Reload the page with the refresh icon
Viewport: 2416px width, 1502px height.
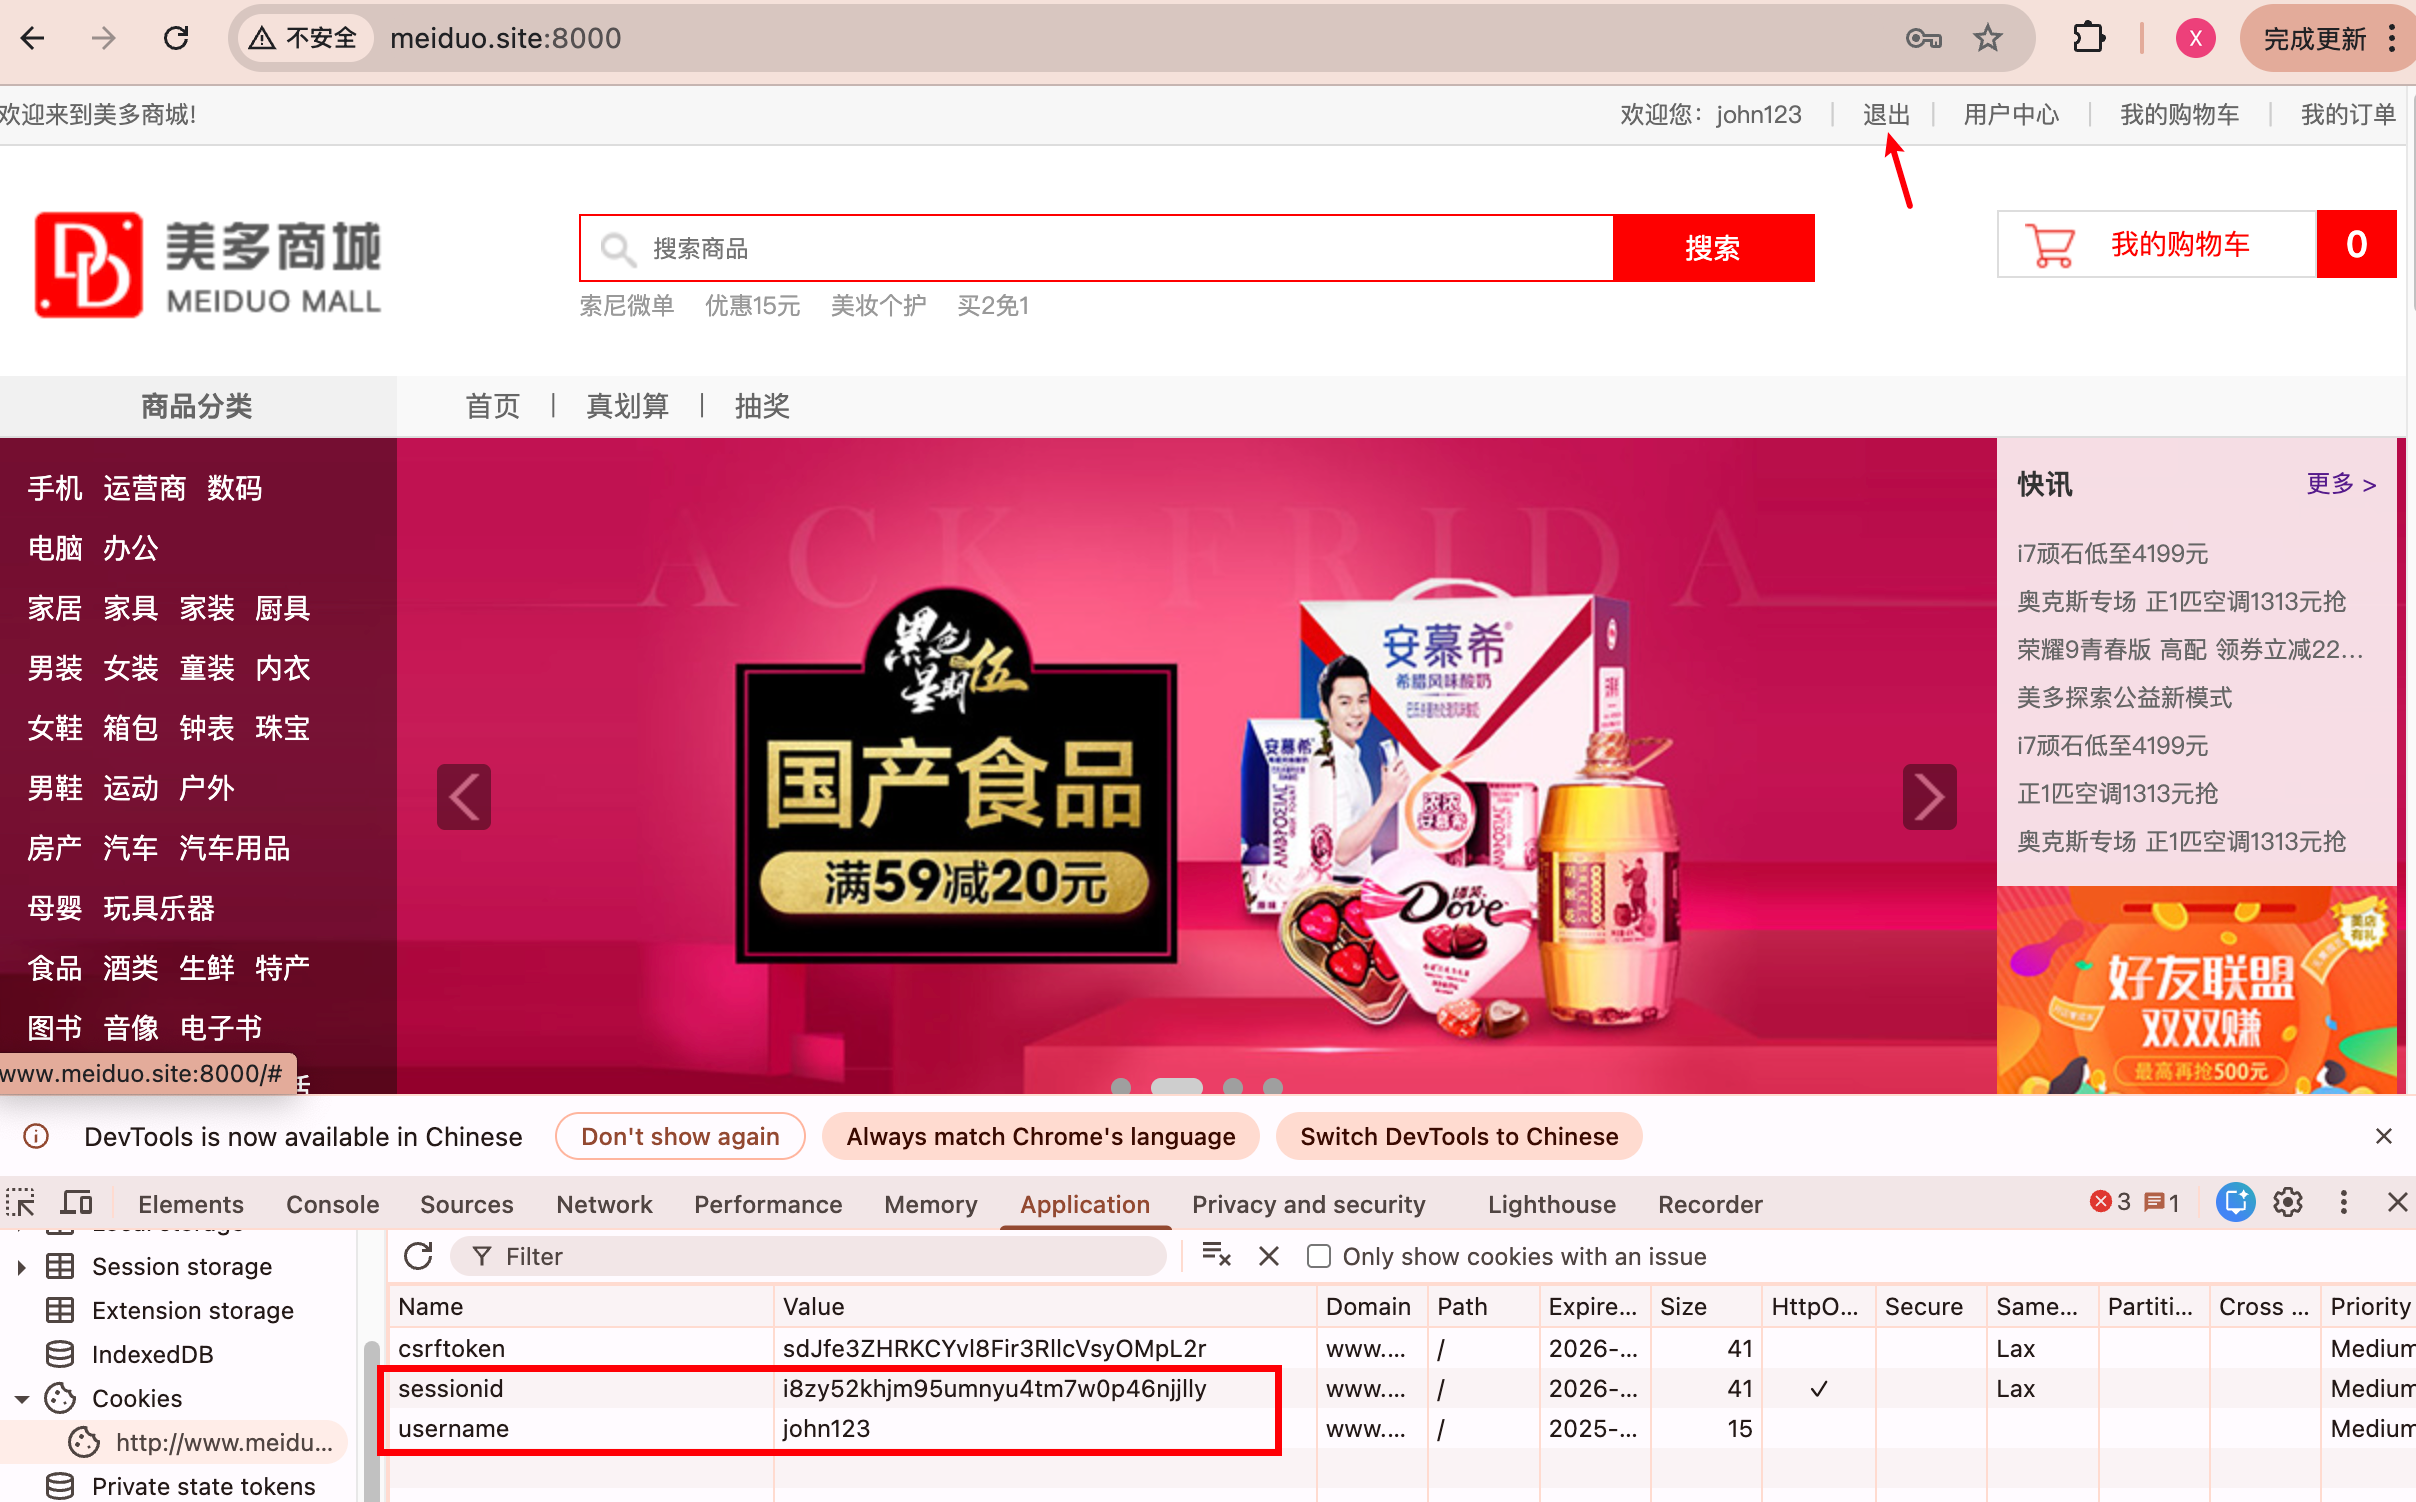click(176, 38)
